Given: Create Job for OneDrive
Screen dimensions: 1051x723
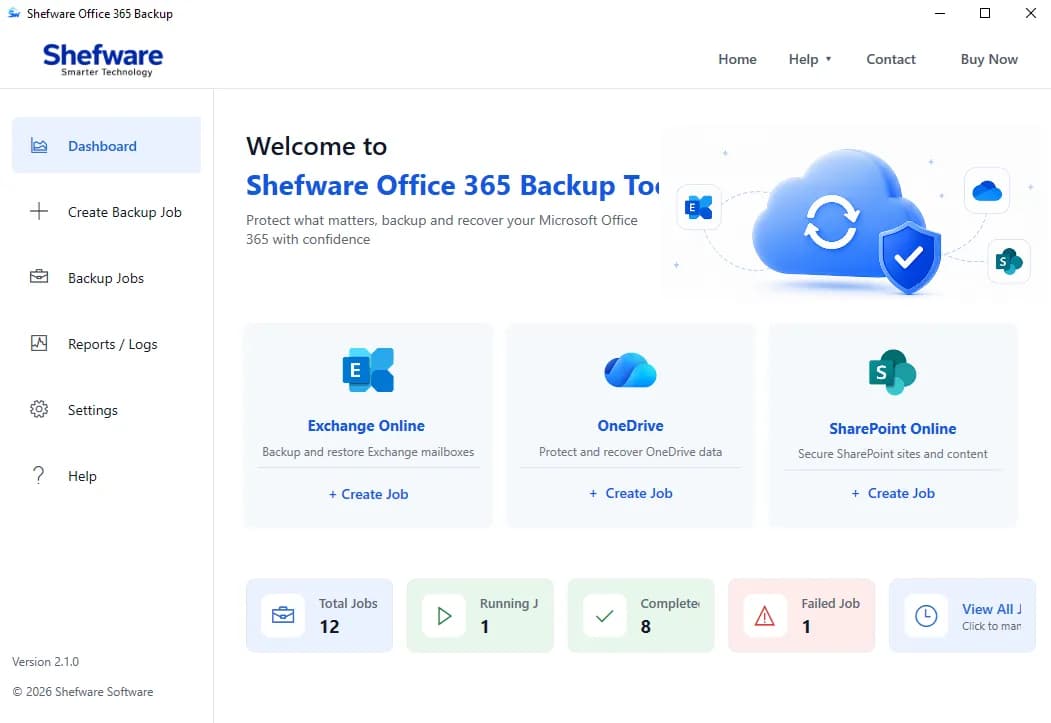Looking at the screenshot, I should tap(630, 492).
